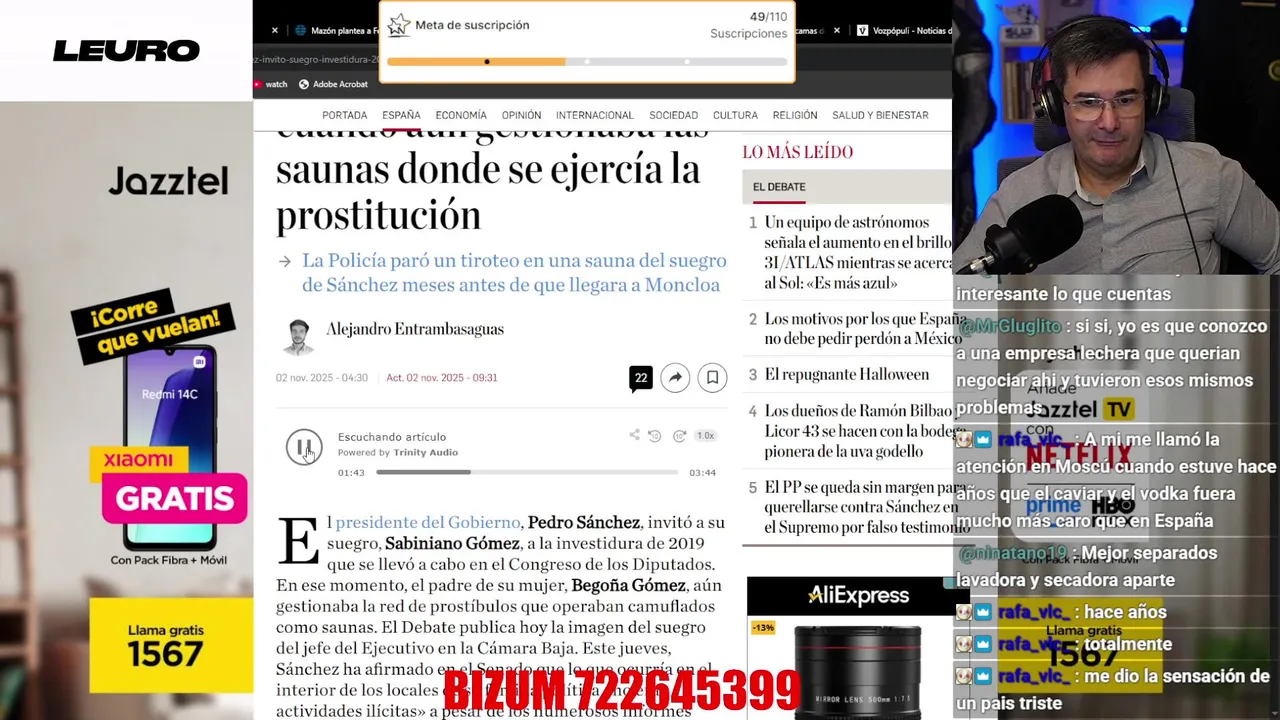Open most-read story about astrónomos 3I/ATLAS

coord(858,253)
